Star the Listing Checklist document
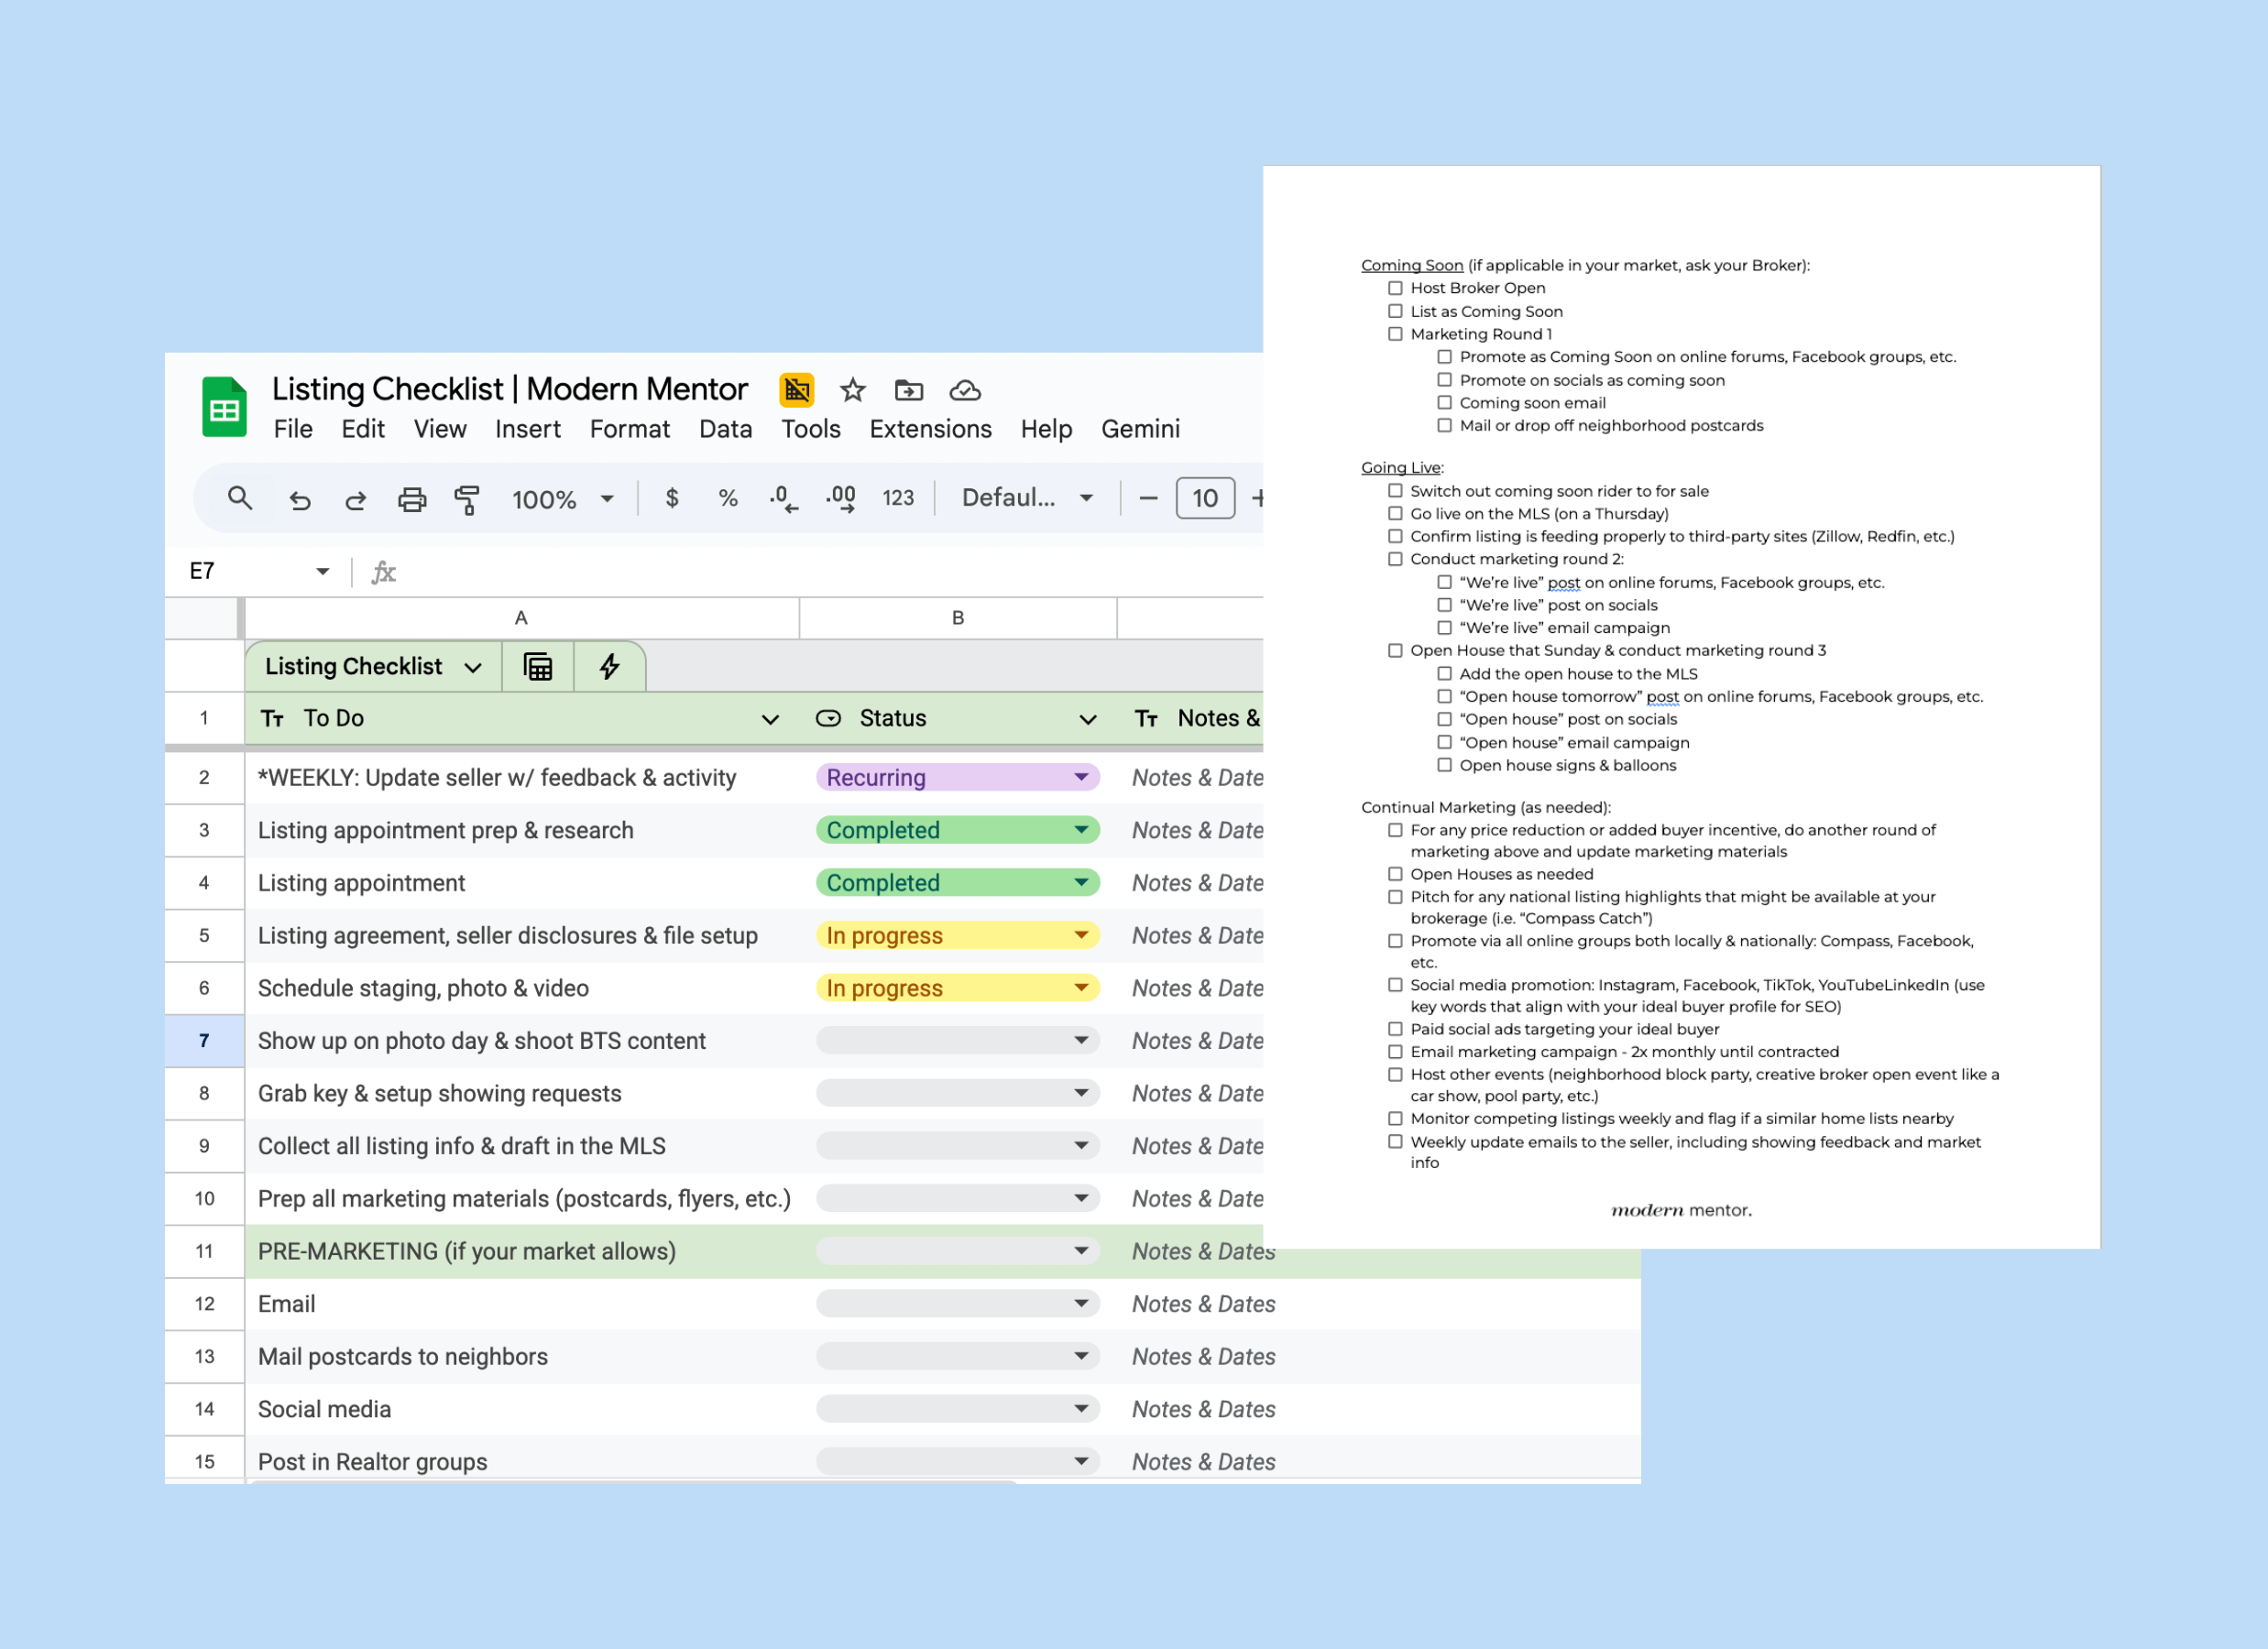Image resolution: width=2268 pixels, height=1649 pixels. 852,390
